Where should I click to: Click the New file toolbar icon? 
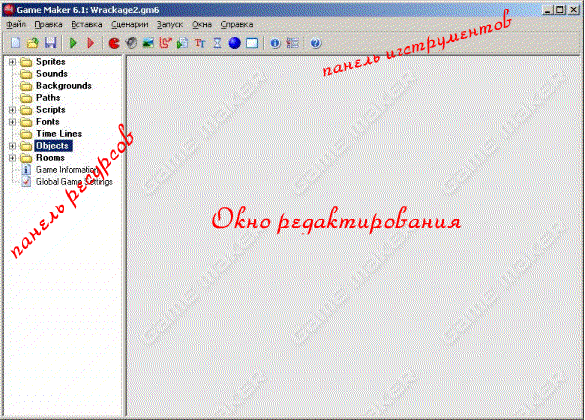tap(16, 43)
